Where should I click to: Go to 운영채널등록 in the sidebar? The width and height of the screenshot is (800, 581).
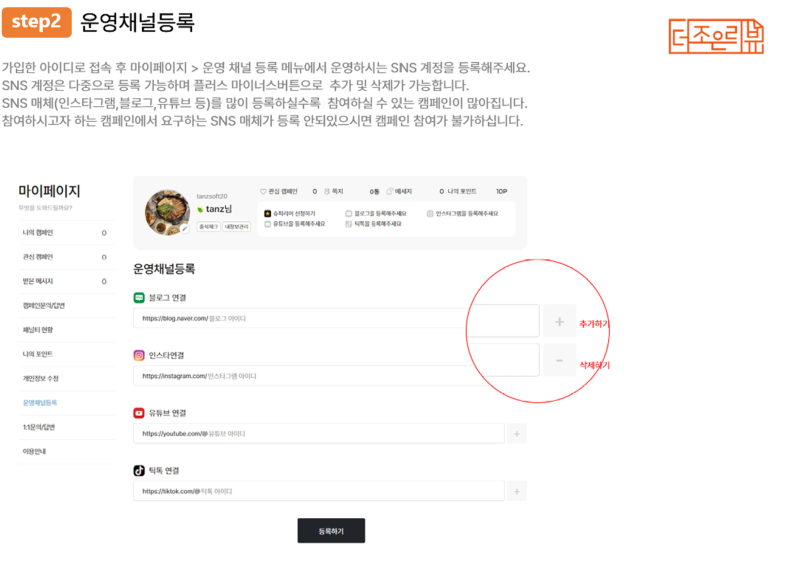point(40,402)
